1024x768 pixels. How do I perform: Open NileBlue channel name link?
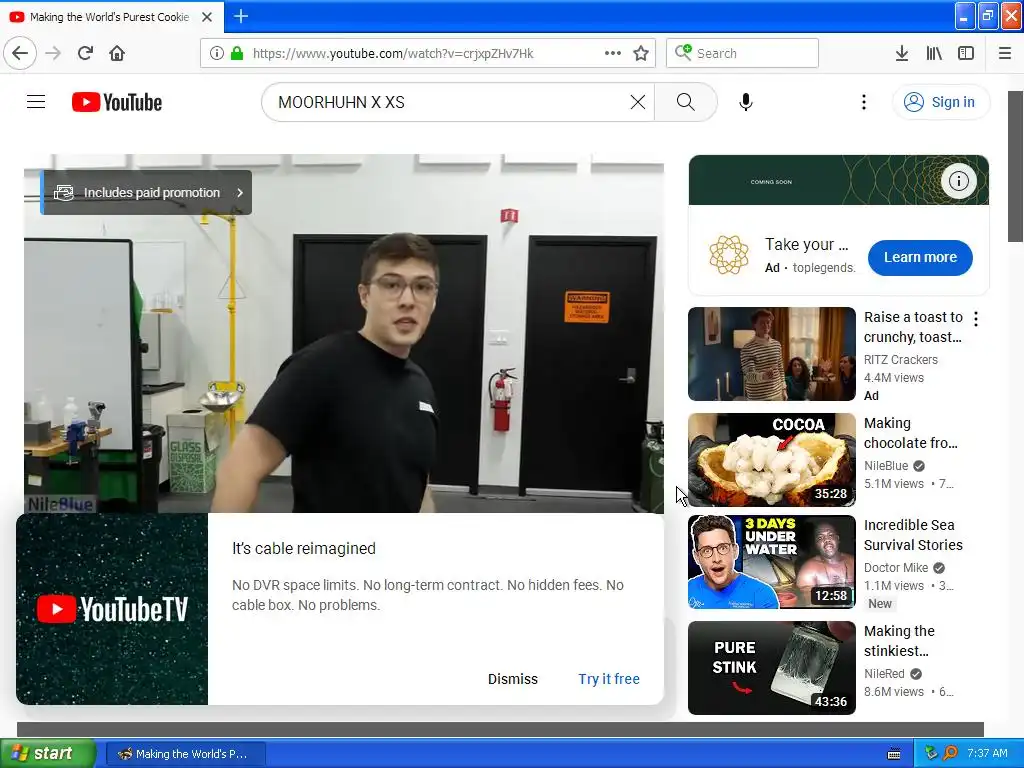886,466
